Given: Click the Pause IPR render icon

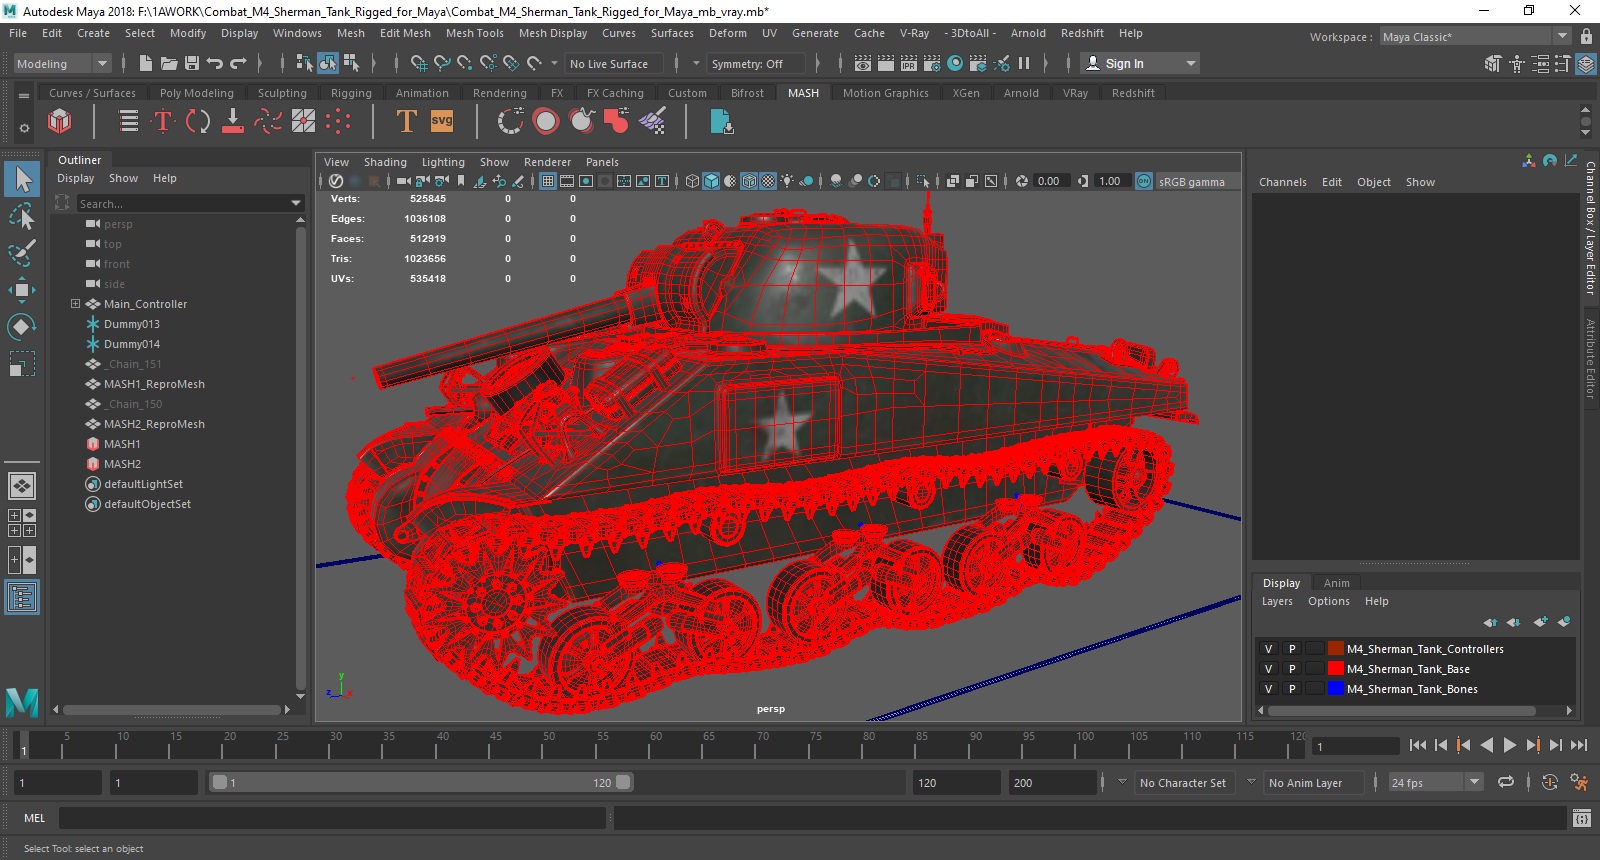Looking at the screenshot, I should coord(1024,63).
